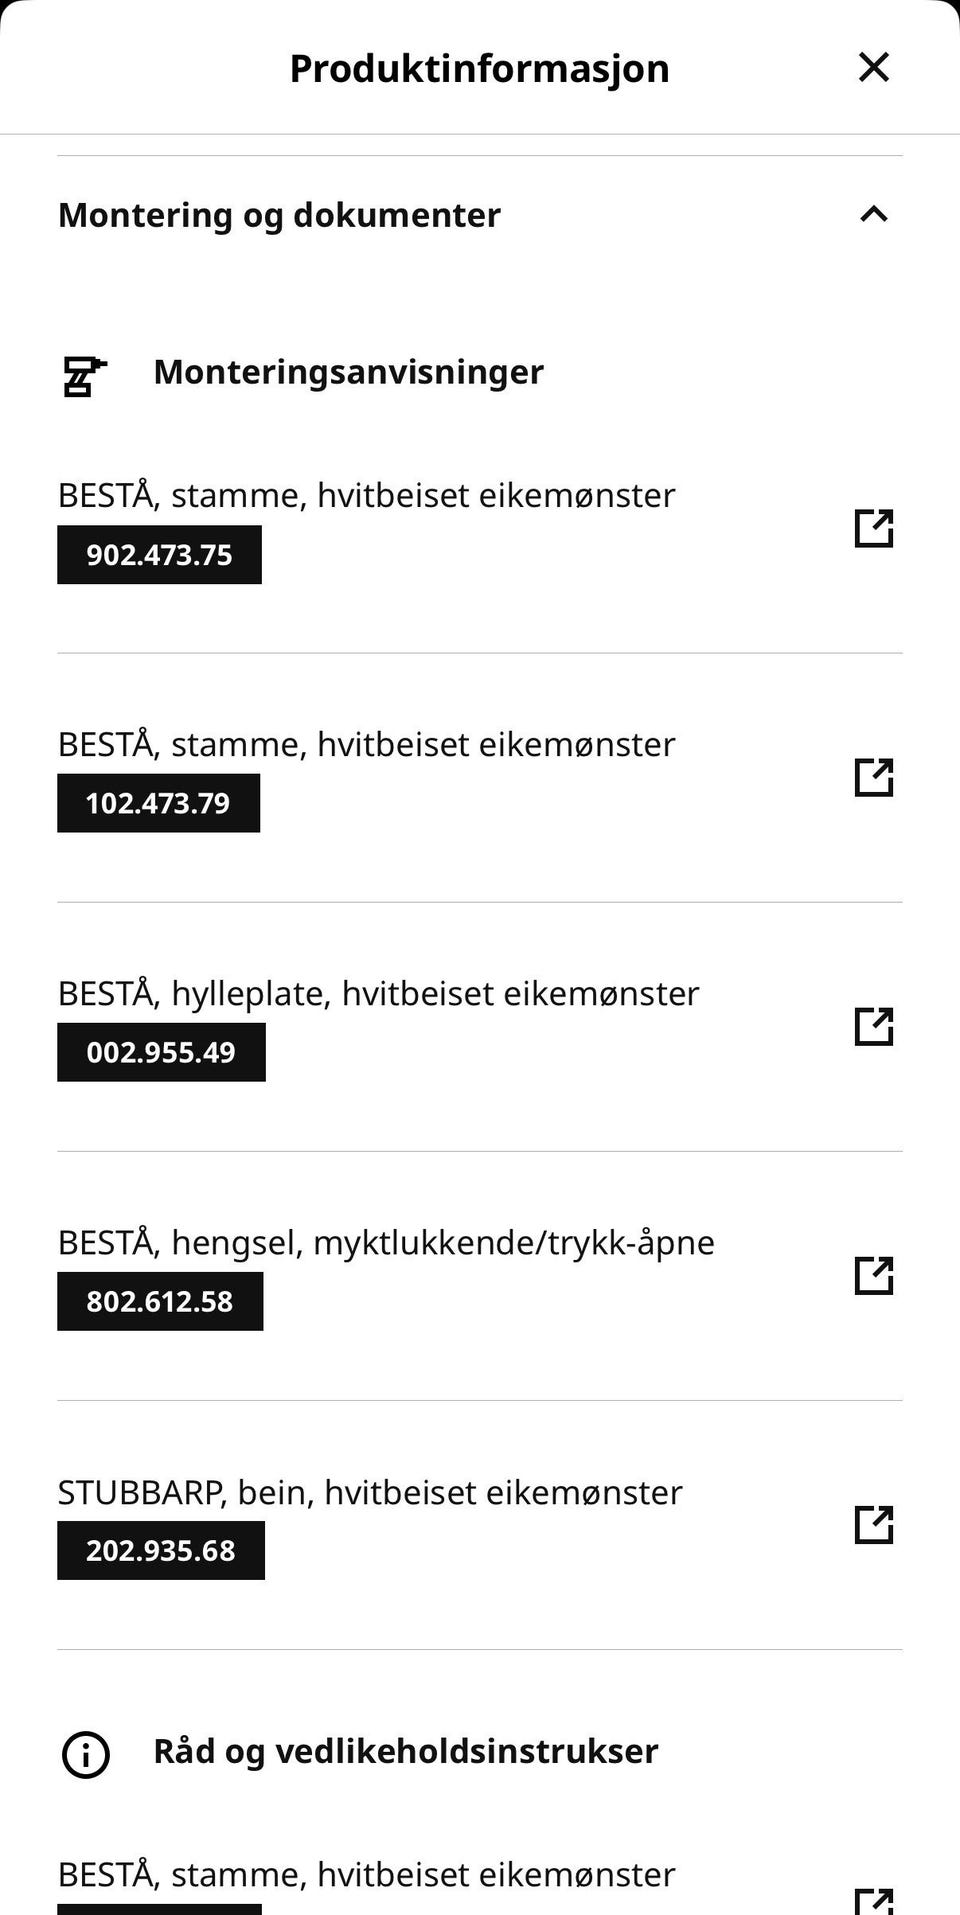Open external link icon under Råd og vedlikeholdsinstrukser
Image resolution: width=960 pixels, height=1915 pixels.
tap(874, 1900)
